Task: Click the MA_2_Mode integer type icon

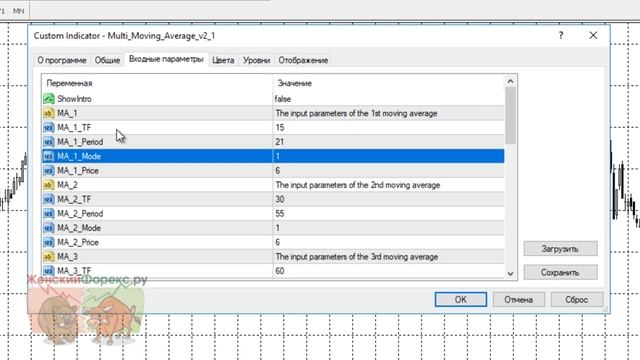Action: coord(49,228)
